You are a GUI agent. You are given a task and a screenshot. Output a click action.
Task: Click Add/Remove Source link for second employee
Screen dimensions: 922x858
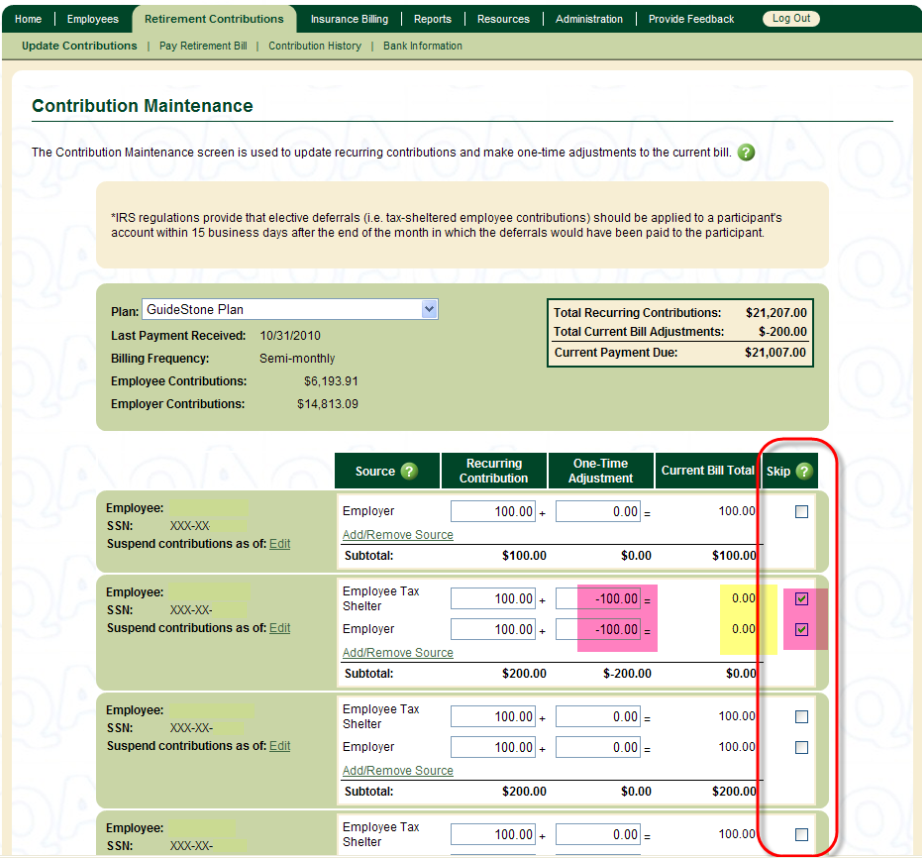tap(397, 653)
